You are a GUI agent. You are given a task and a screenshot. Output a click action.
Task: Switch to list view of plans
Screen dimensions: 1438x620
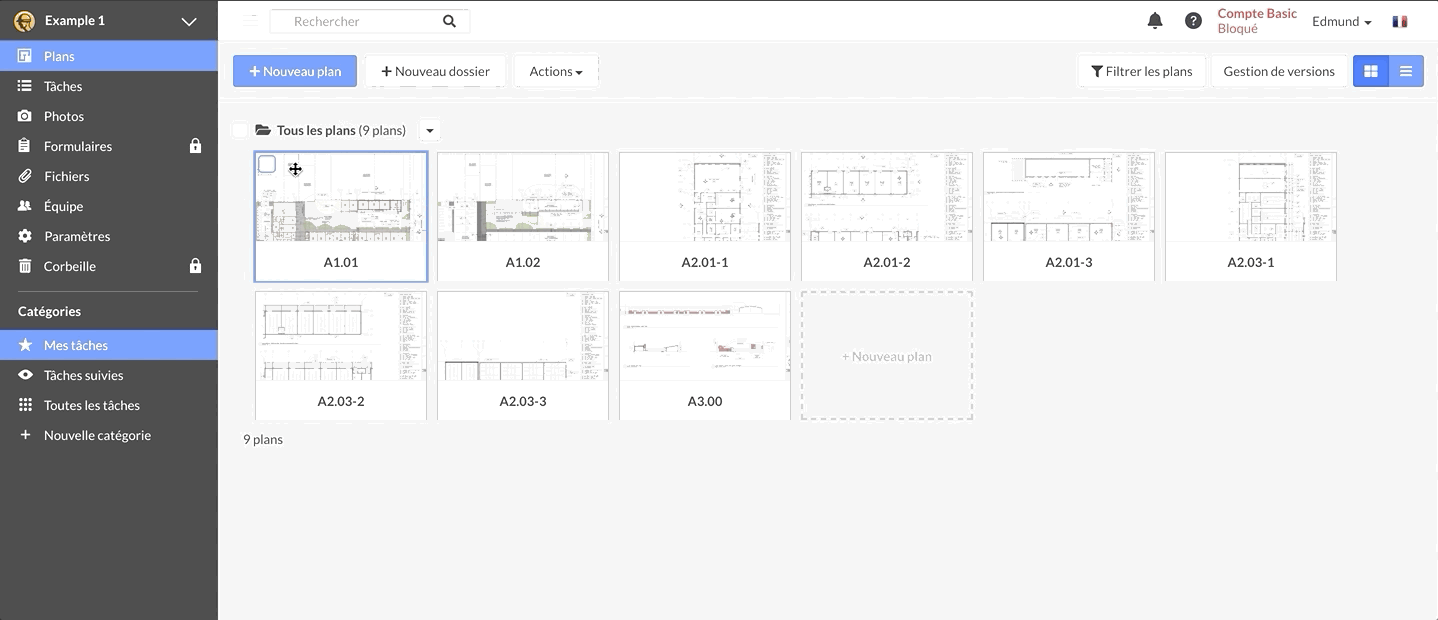tap(1406, 70)
